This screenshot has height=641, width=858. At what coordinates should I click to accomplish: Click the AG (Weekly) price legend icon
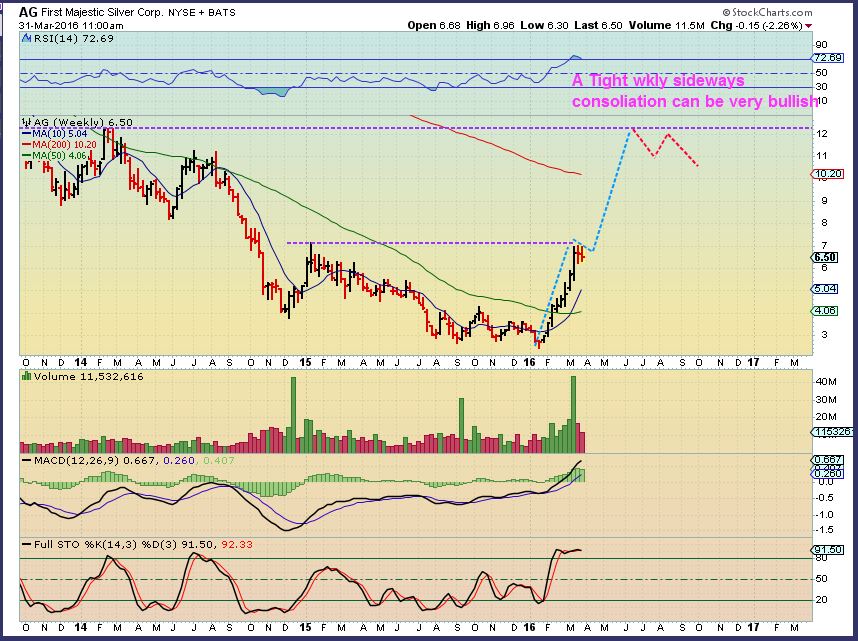tap(27, 122)
